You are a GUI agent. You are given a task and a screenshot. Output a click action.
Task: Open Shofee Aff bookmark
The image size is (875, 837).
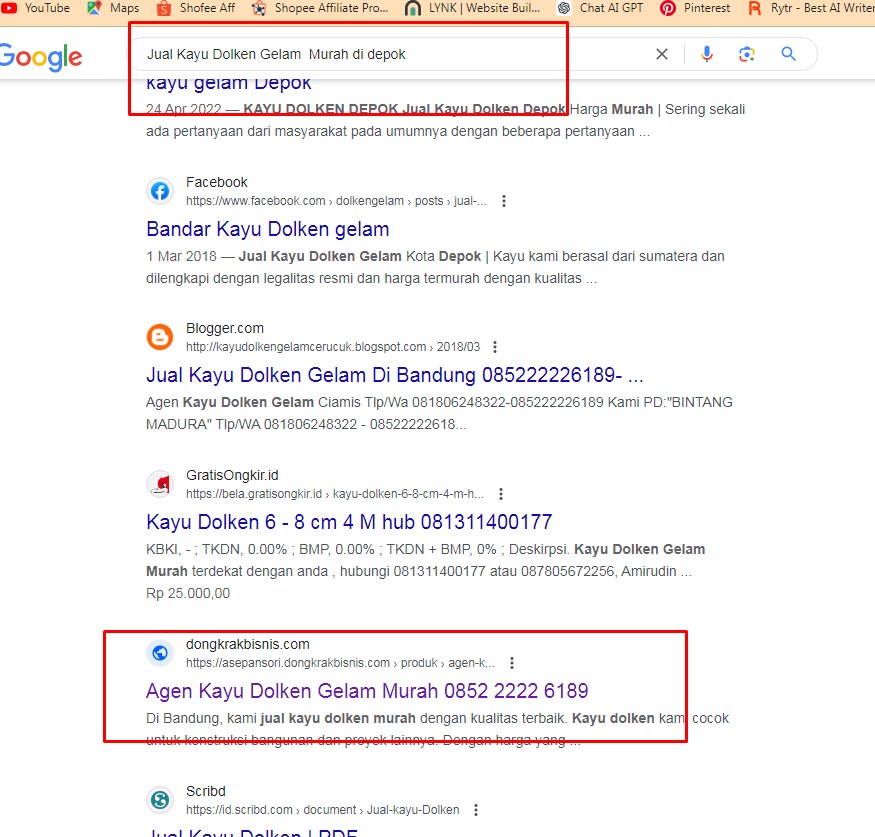click(x=196, y=8)
